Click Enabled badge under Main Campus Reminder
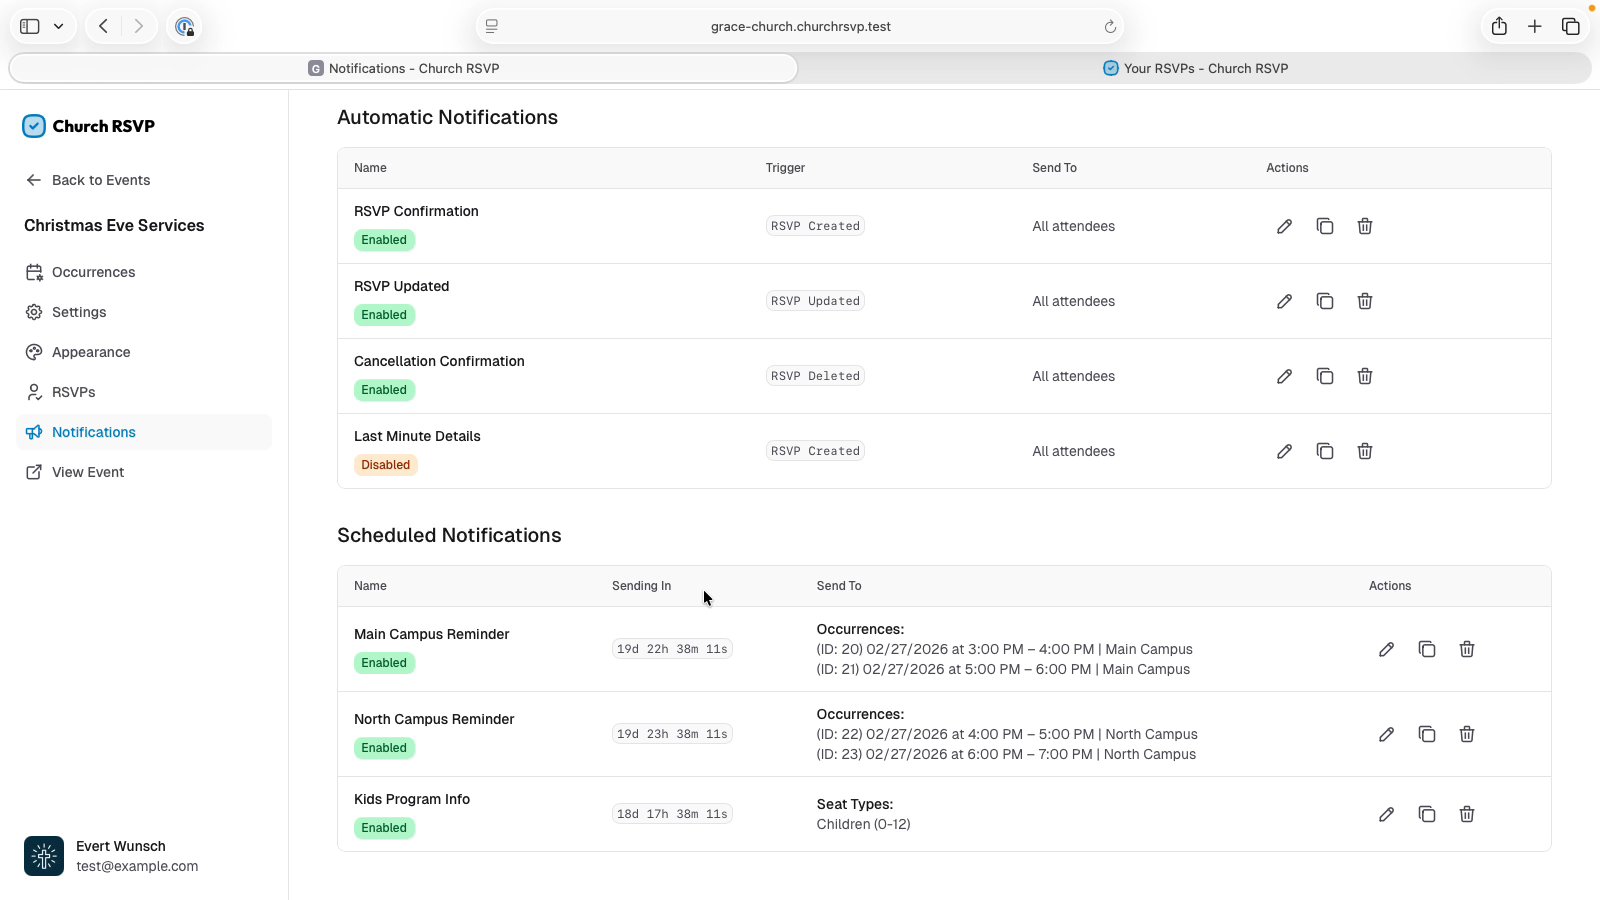Screen dimensions: 1600x900 (x=384, y=663)
